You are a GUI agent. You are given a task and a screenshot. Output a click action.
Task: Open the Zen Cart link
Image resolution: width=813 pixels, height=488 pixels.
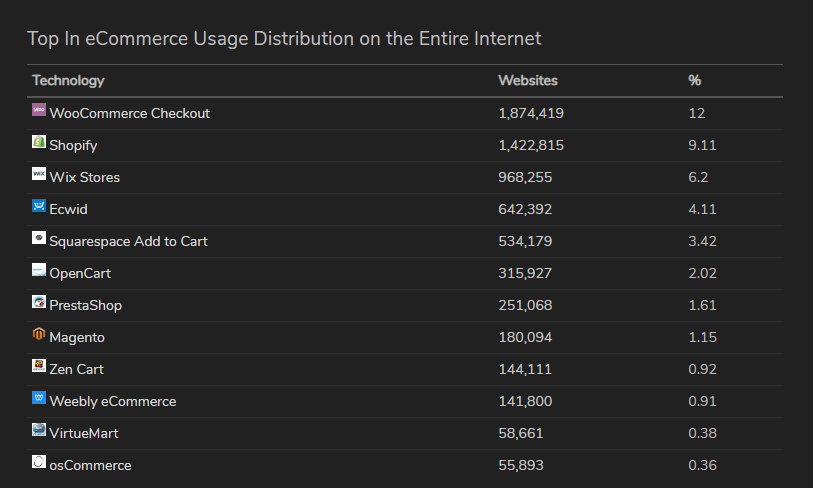(x=76, y=369)
